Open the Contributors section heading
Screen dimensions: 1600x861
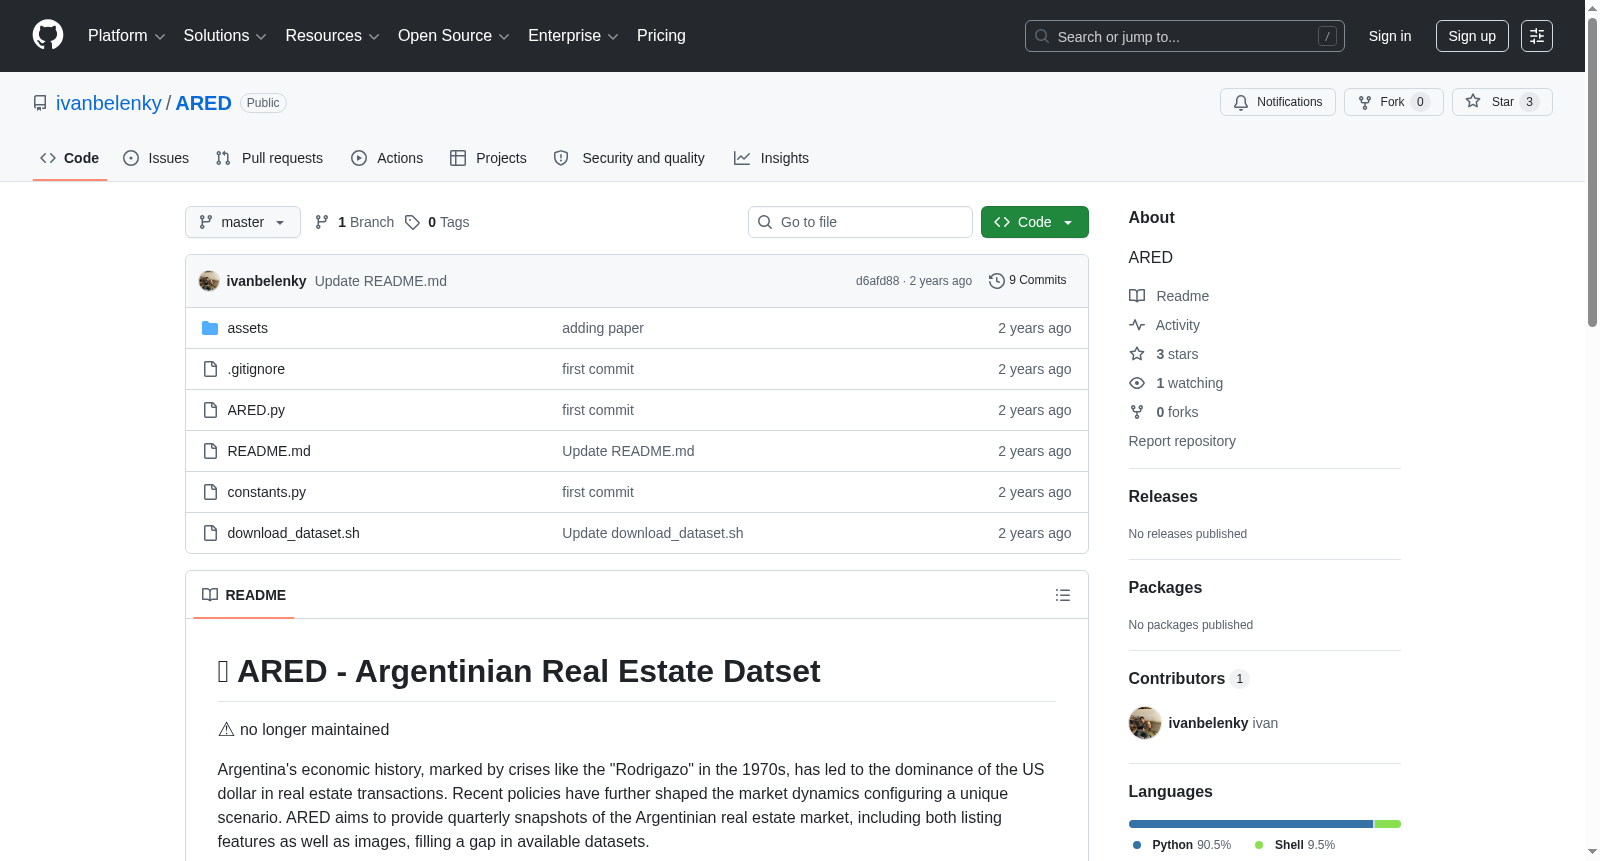(1189, 679)
